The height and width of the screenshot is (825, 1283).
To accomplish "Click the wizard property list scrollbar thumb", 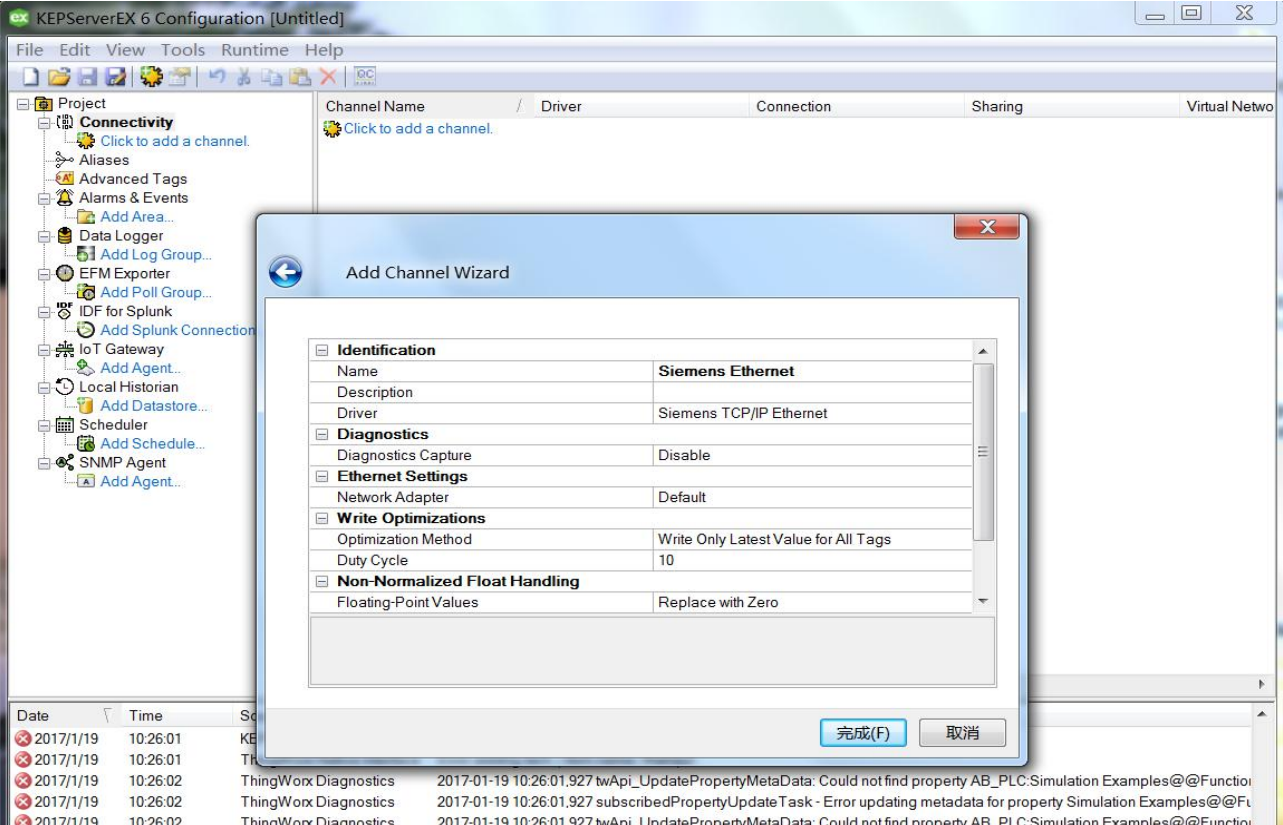I will click(983, 452).
